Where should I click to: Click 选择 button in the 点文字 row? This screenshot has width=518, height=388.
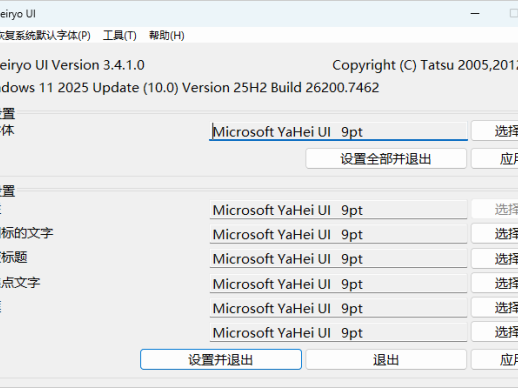(495, 283)
